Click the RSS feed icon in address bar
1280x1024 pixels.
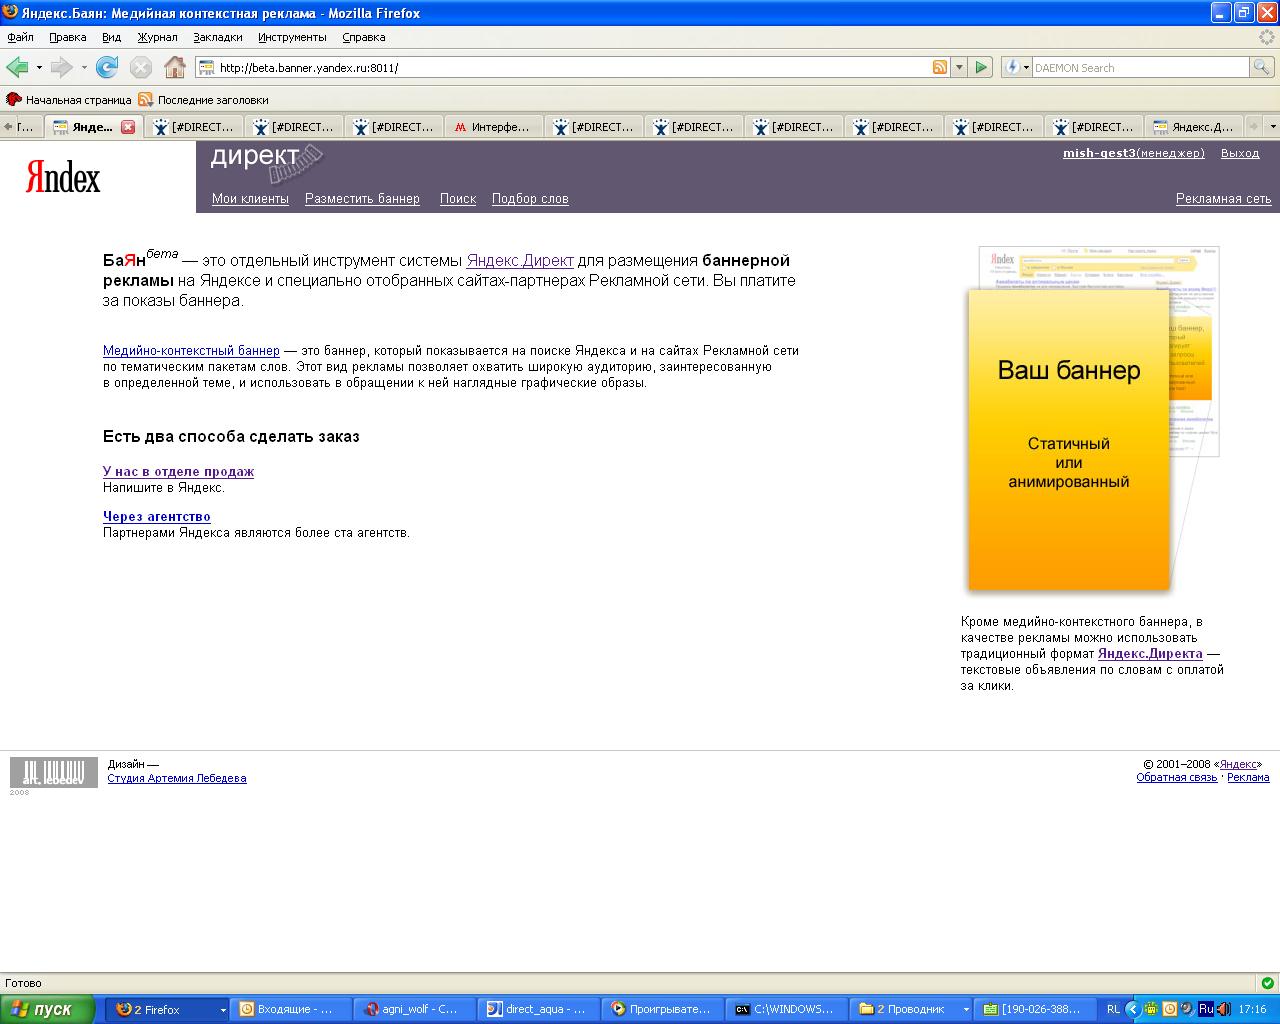pyautogui.click(x=940, y=67)
